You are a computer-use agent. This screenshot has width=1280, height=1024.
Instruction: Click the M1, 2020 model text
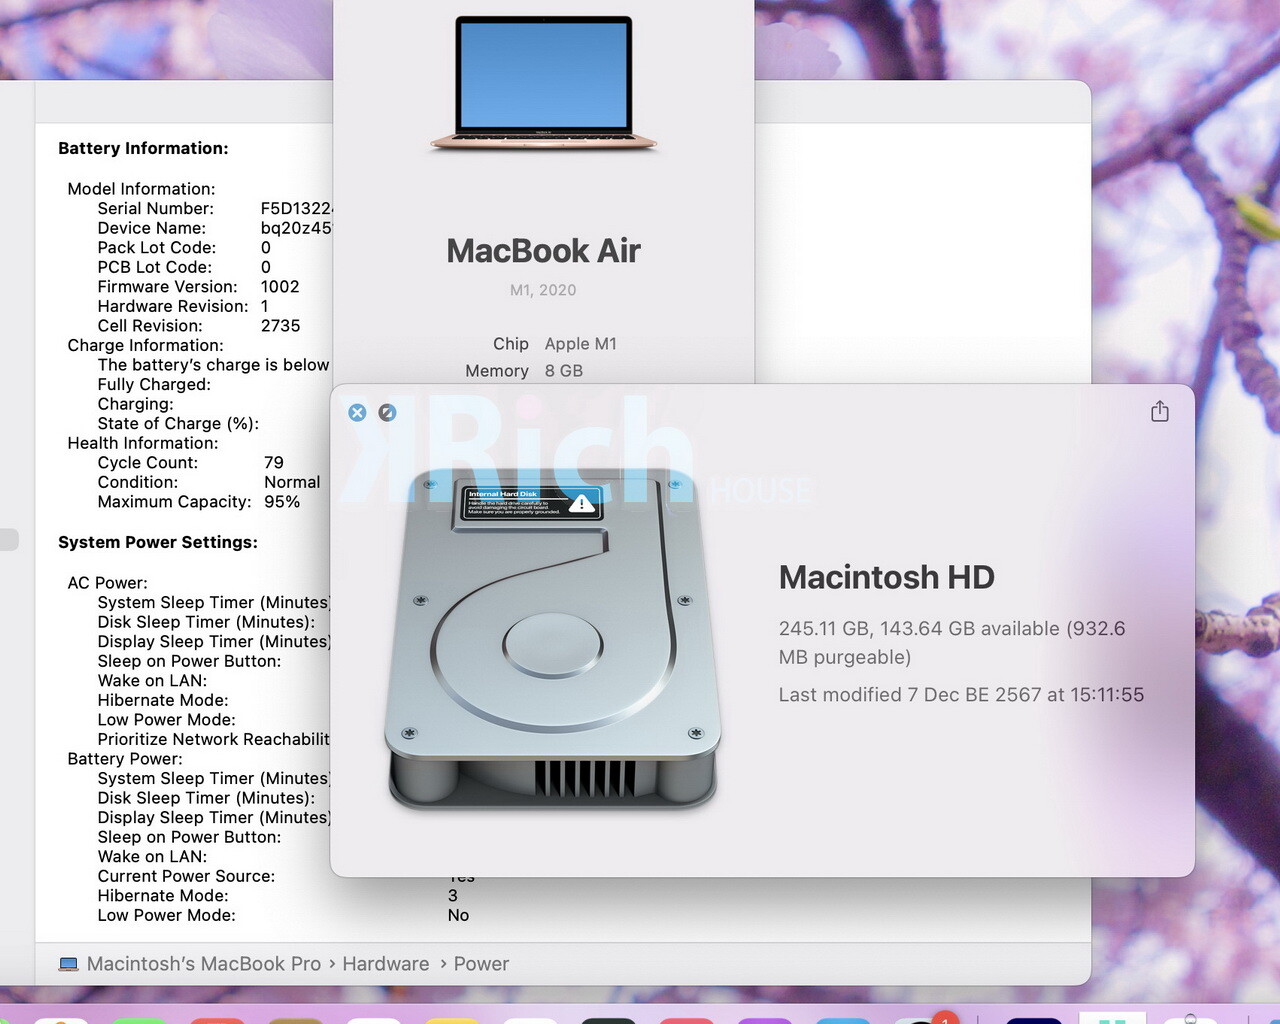[x=543, y=290]
